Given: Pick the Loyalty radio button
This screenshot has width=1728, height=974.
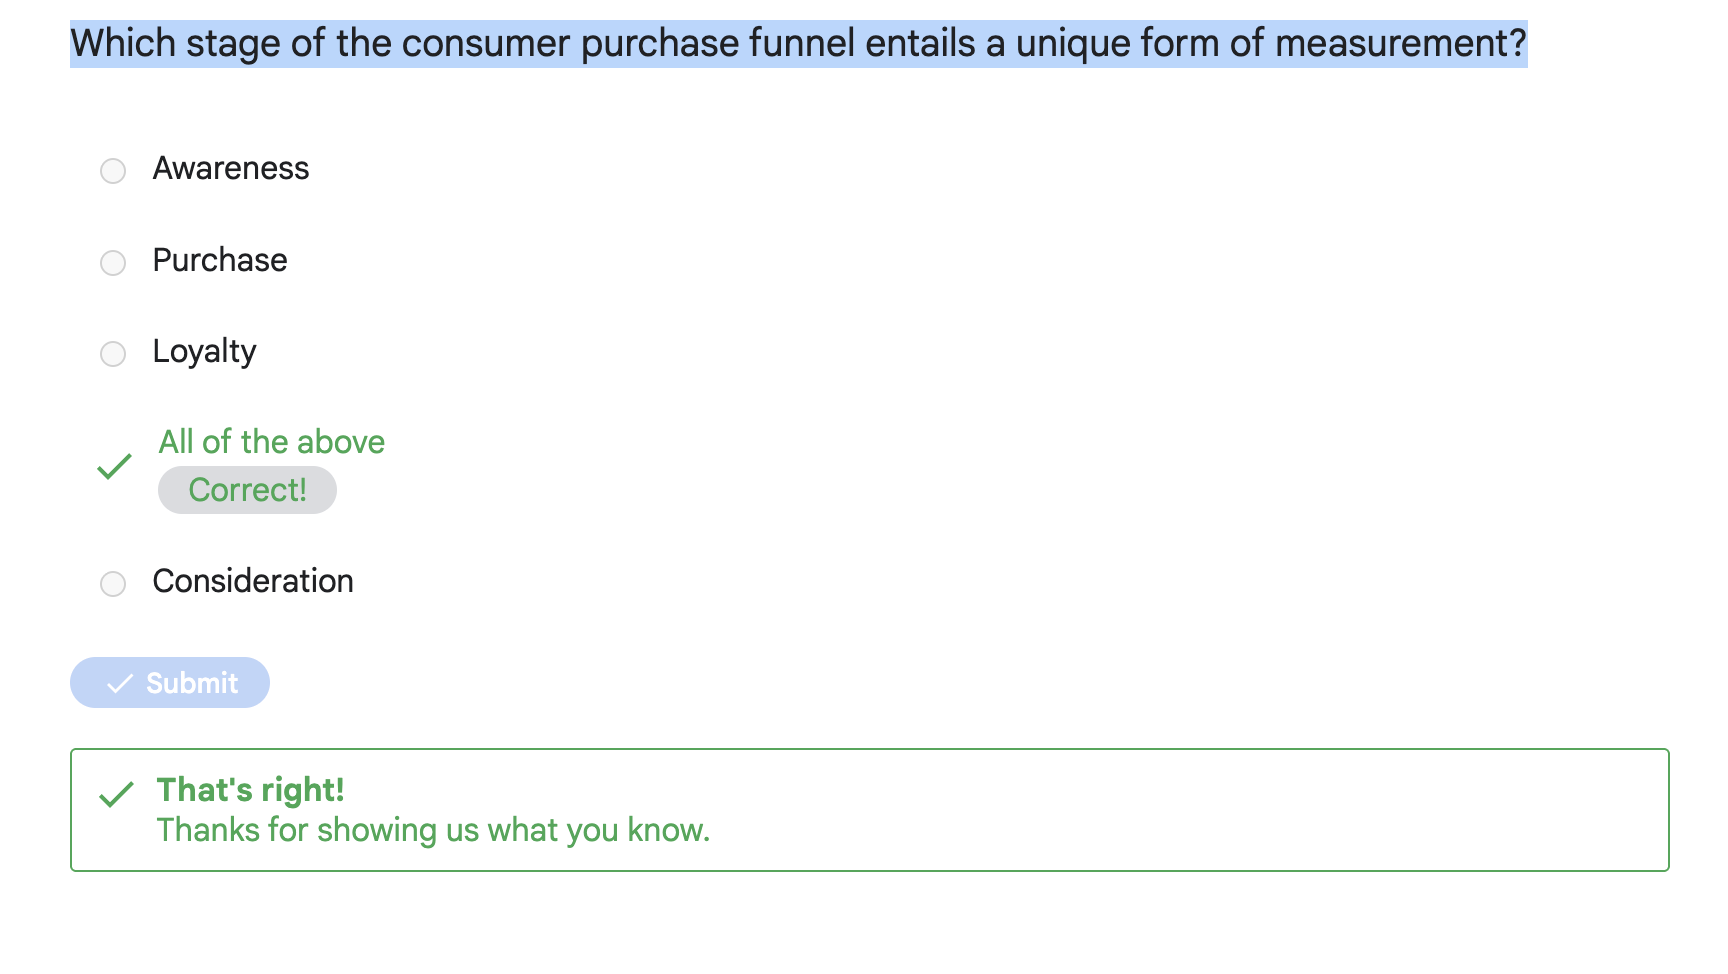Looking at the screenshot, I should pos(113,354).
